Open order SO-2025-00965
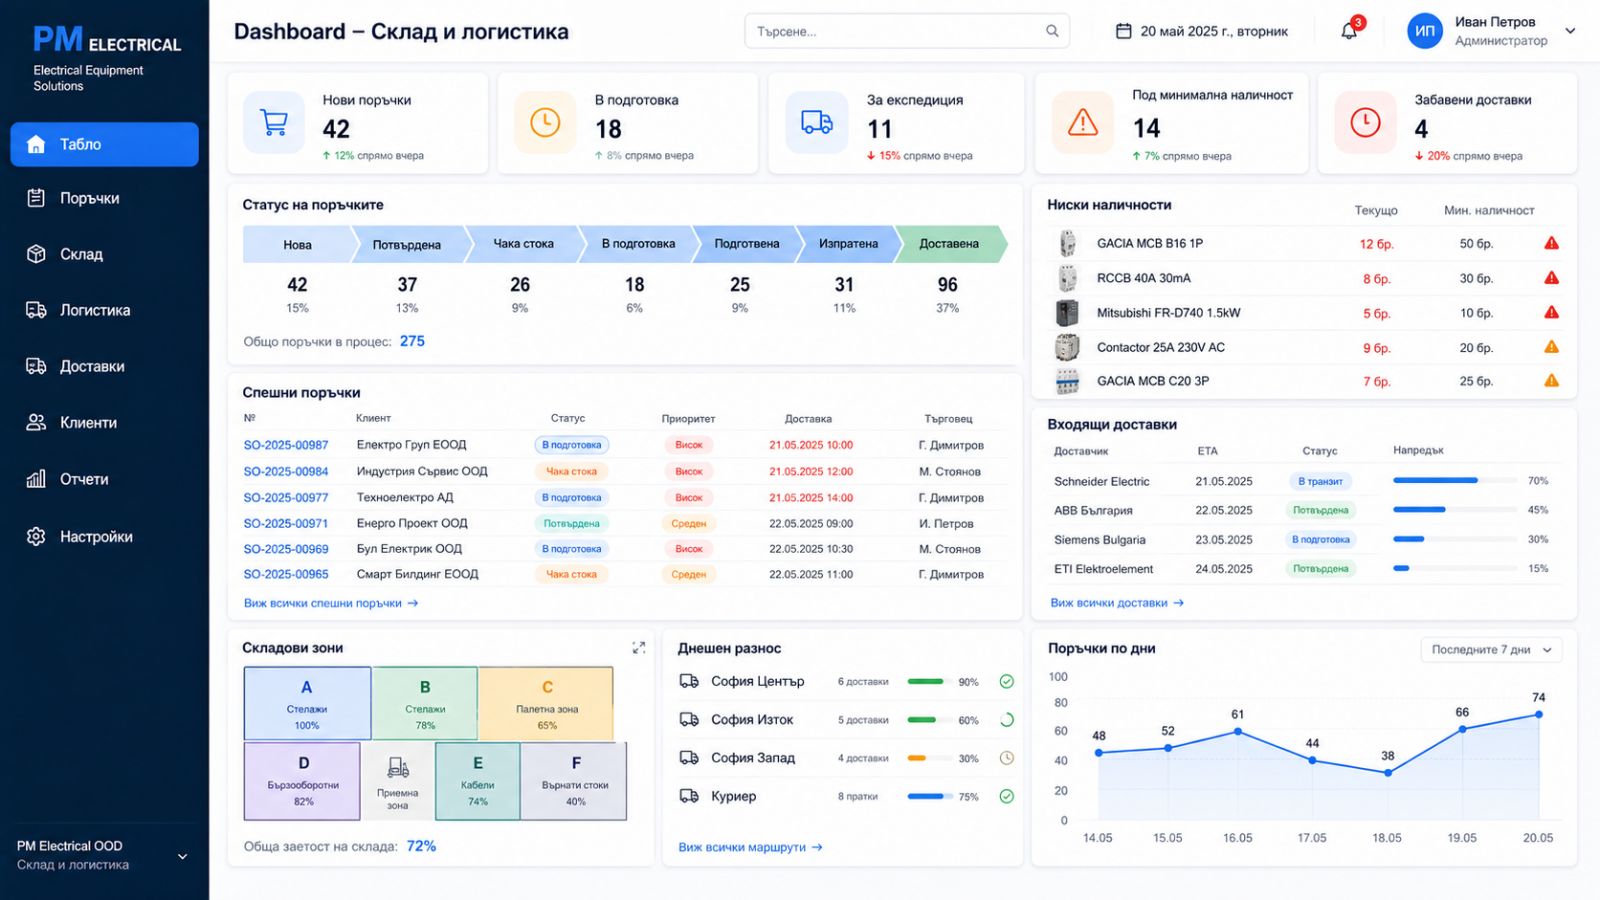 click(x=286, y=574)
